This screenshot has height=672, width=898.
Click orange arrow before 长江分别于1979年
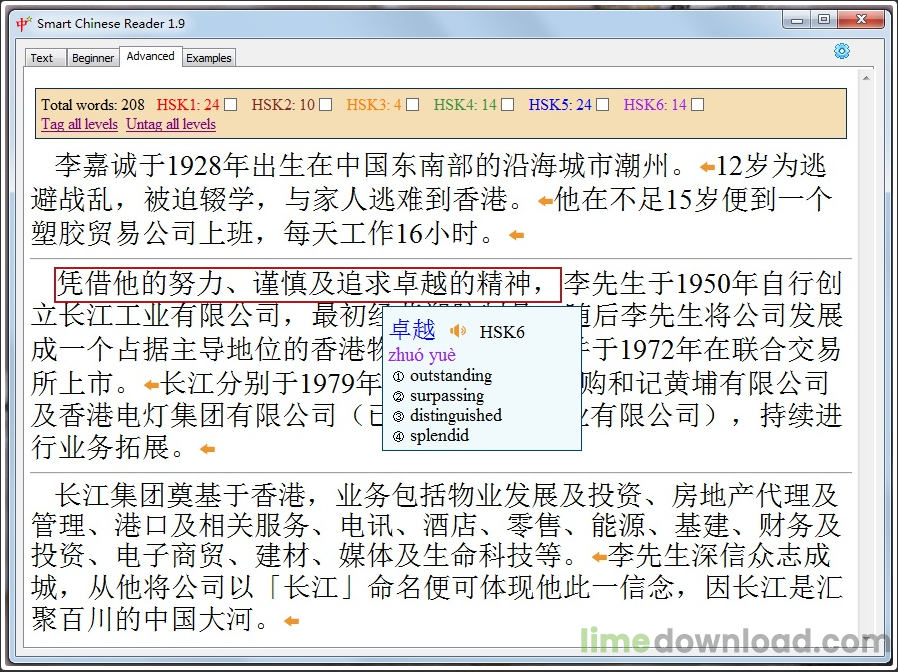[x=151, y=385]
